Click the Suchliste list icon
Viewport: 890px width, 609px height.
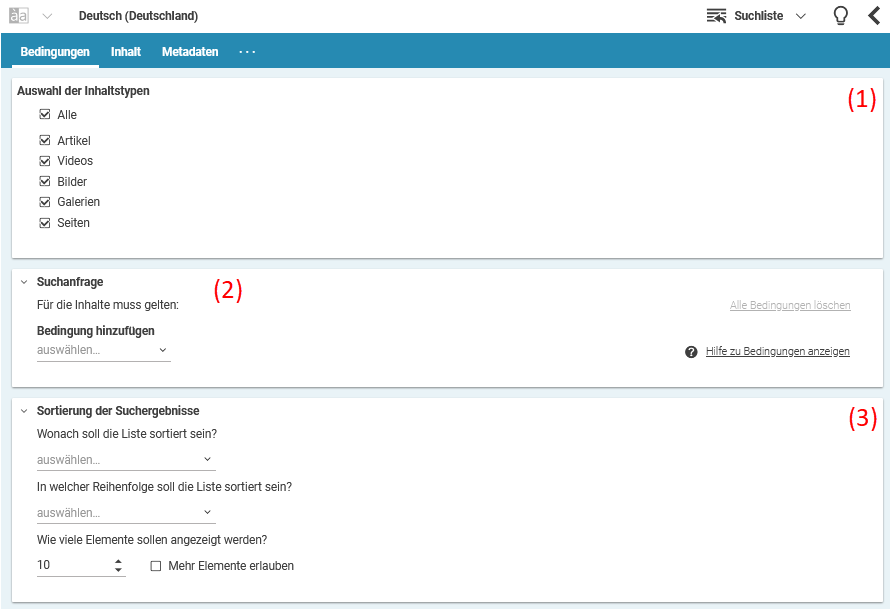point(717,15)
